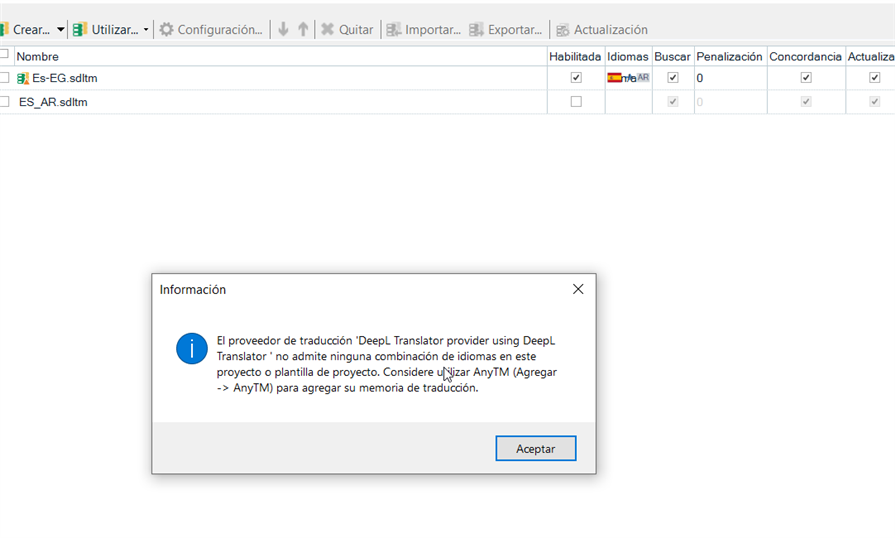Move selected memory down with arrow
This screenshot has height=538, width=895.
coord(283,29)
